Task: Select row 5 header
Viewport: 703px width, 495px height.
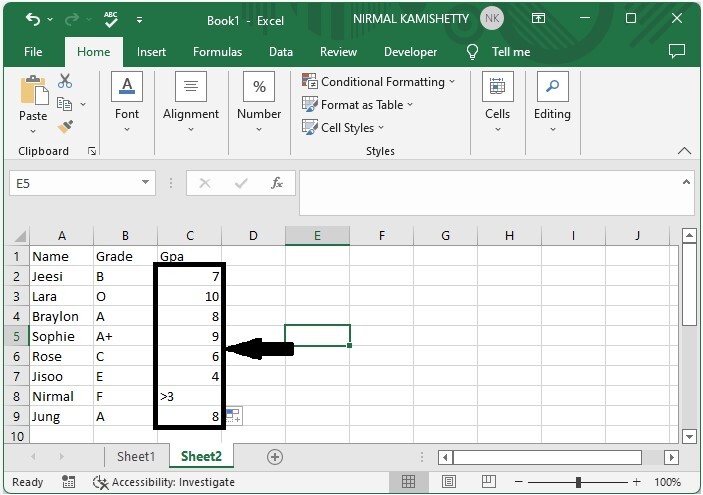Action: click(17, 336)
